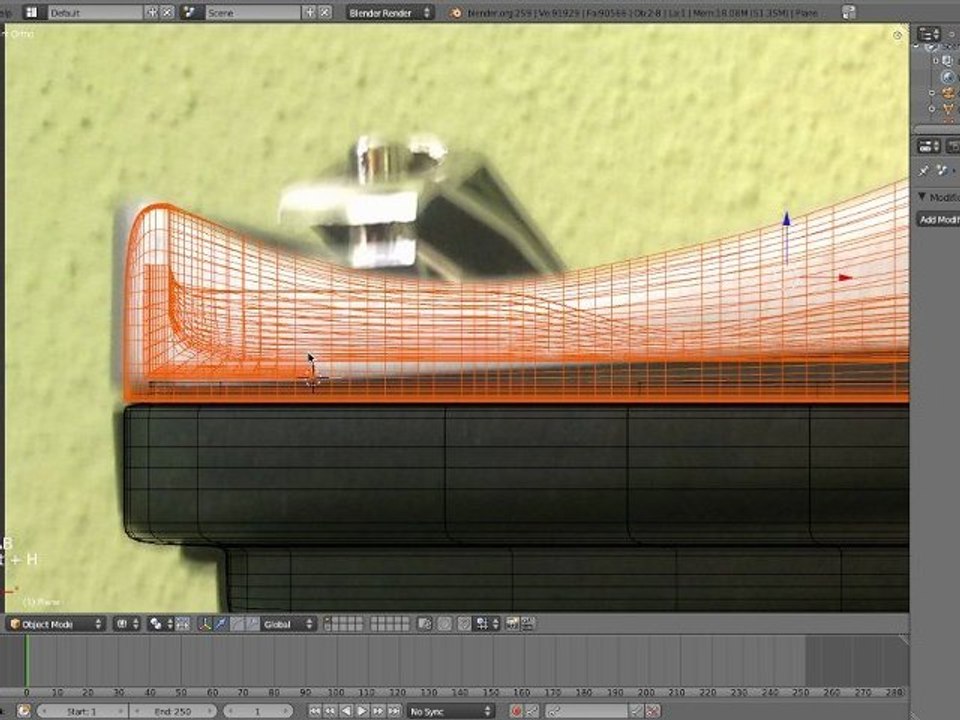Insert keyframe with key icon
960x720 pixels.
point(638,711)
